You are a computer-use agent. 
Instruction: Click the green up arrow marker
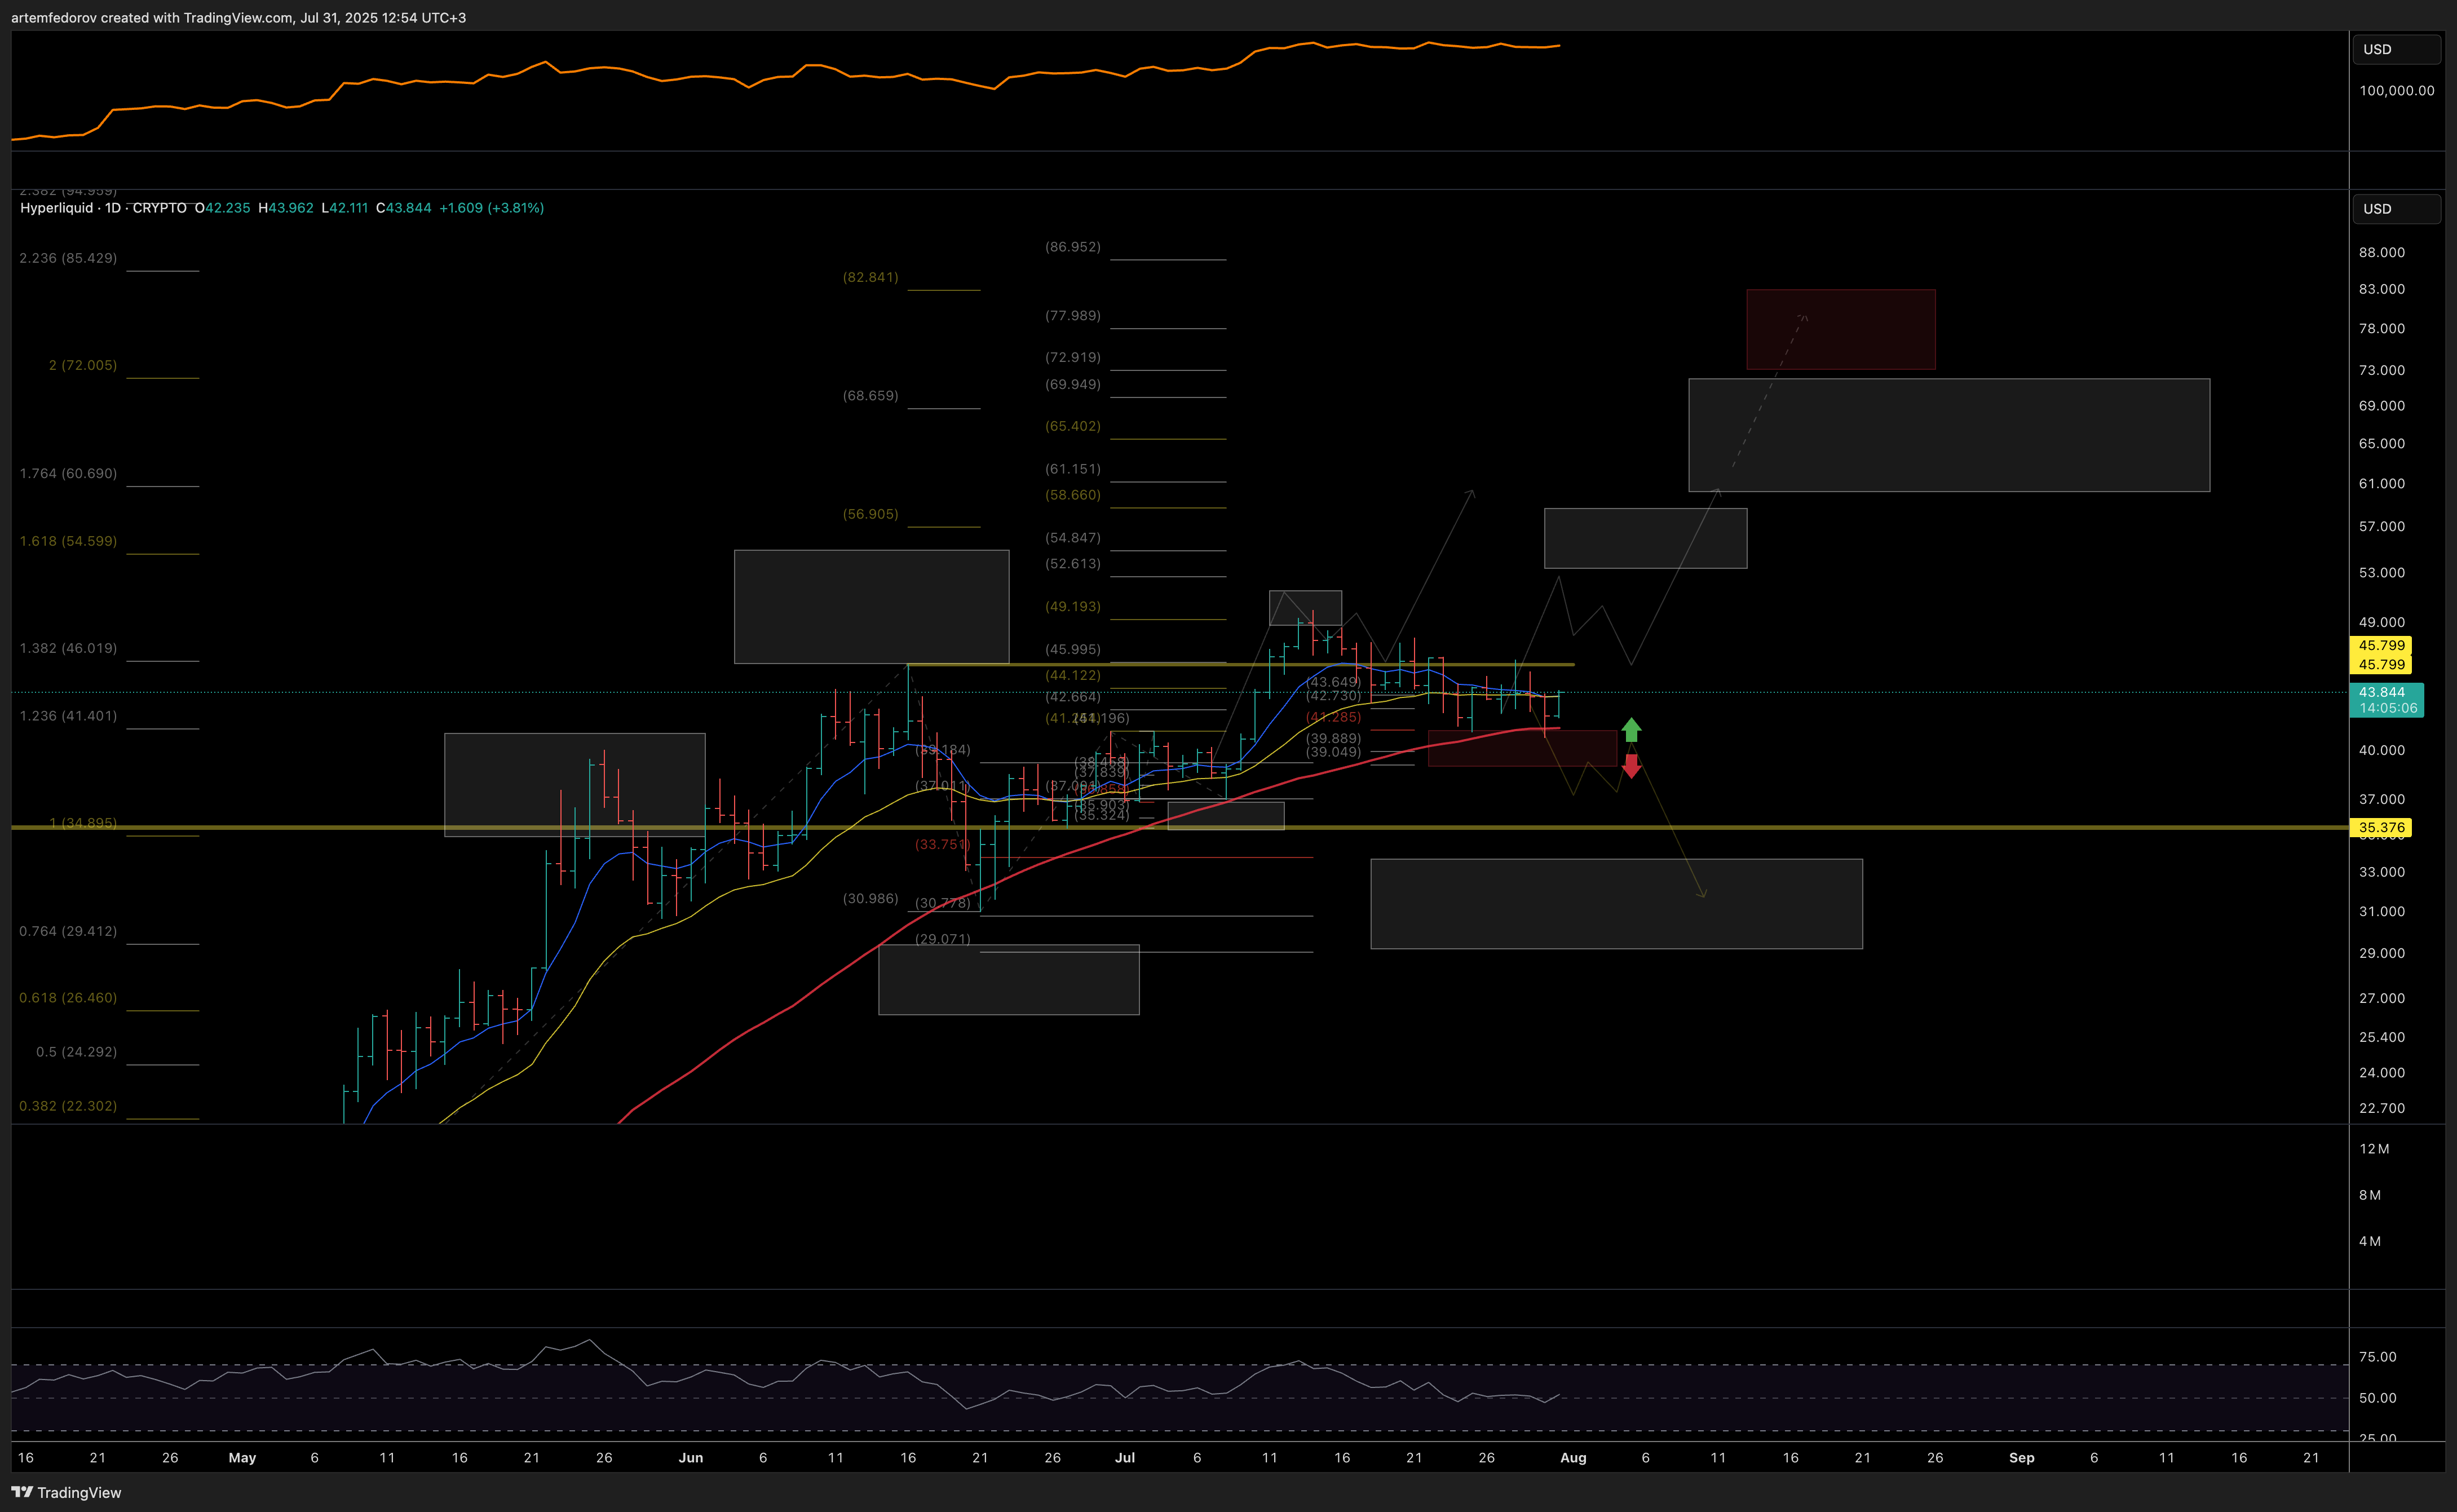1631,729
